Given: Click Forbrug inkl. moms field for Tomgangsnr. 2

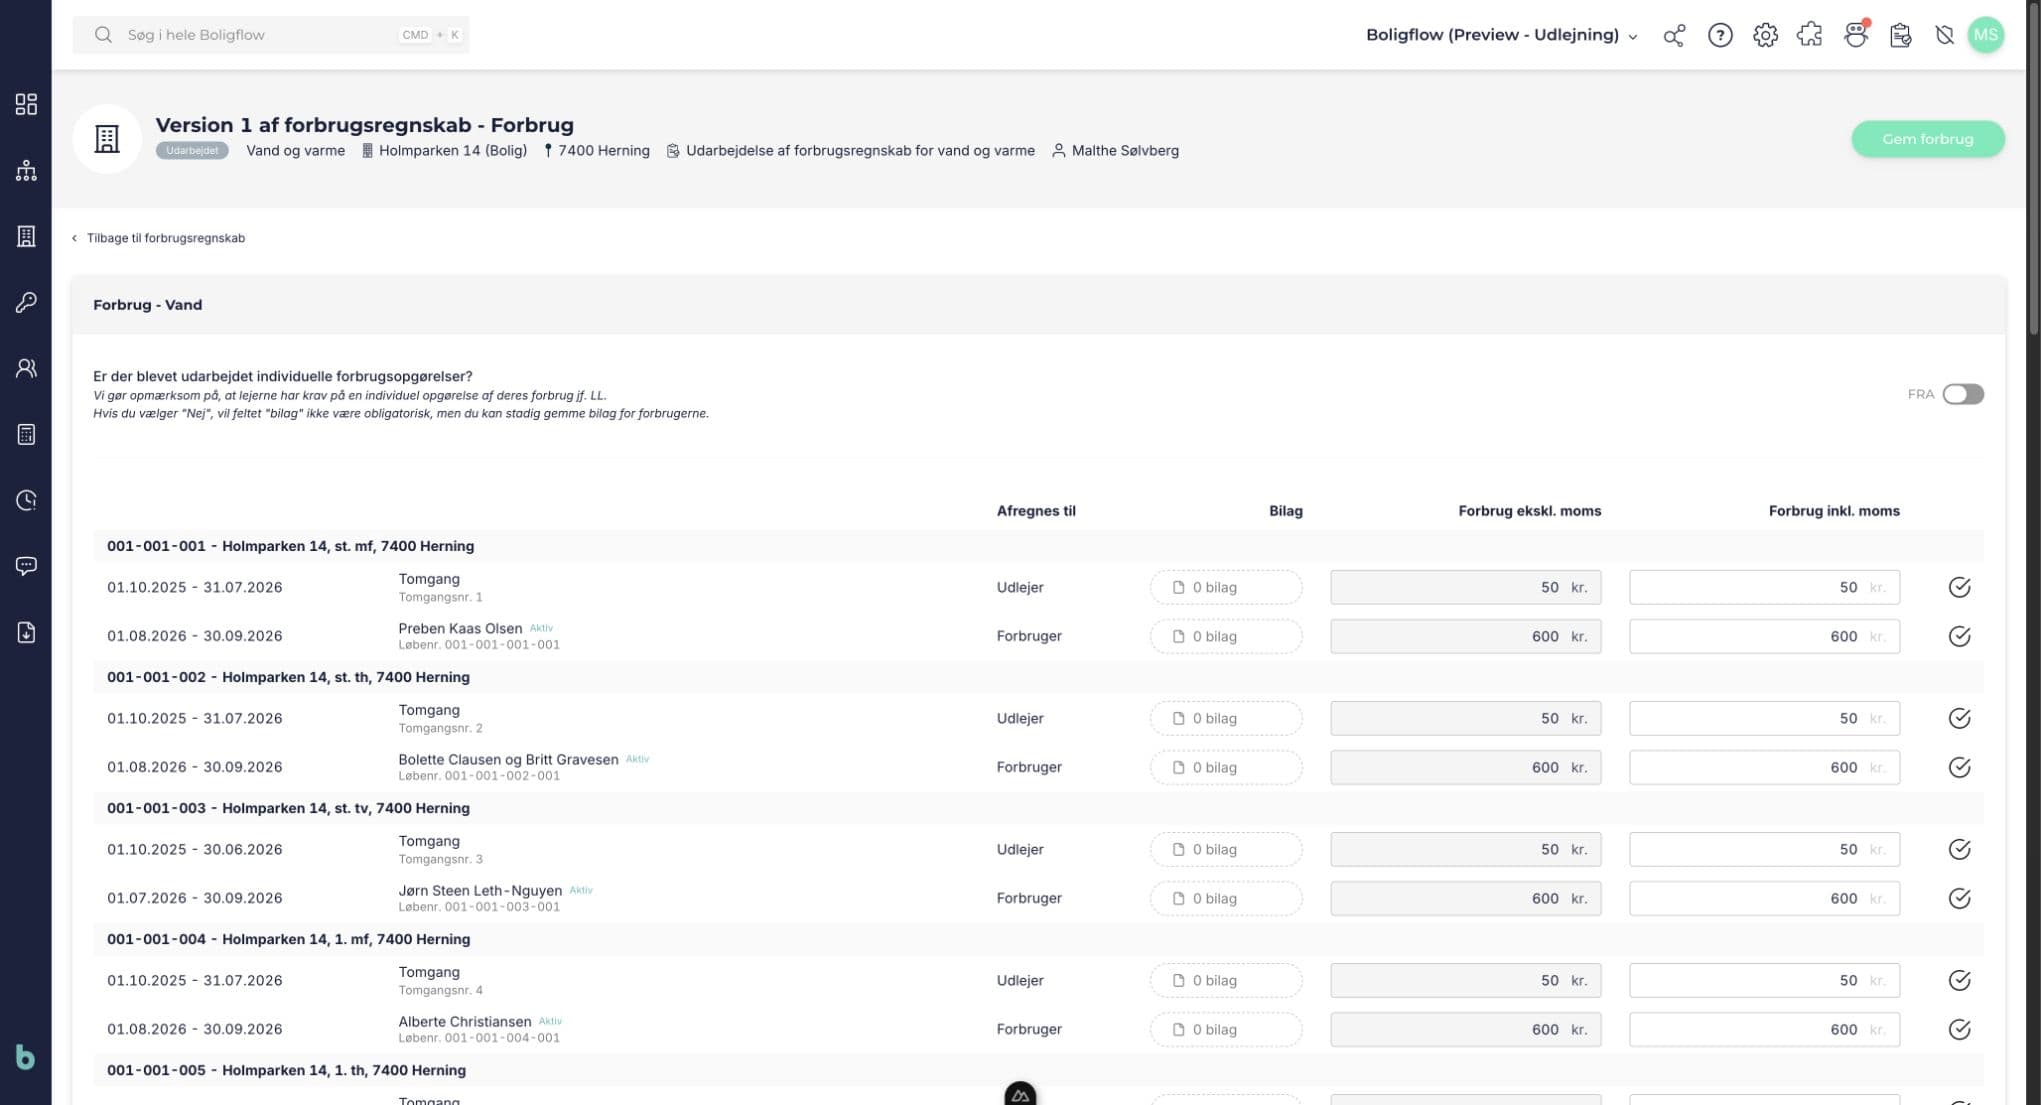Looking at the screenshot, I should pyautogui.click(x=1764, y=718).
